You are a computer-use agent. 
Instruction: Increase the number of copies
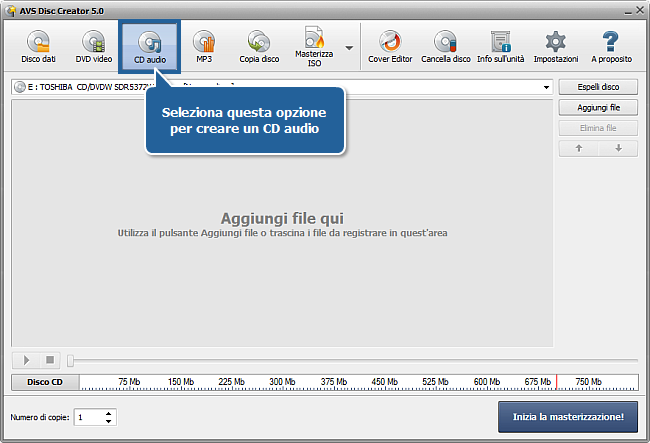(x=109, y=414)
